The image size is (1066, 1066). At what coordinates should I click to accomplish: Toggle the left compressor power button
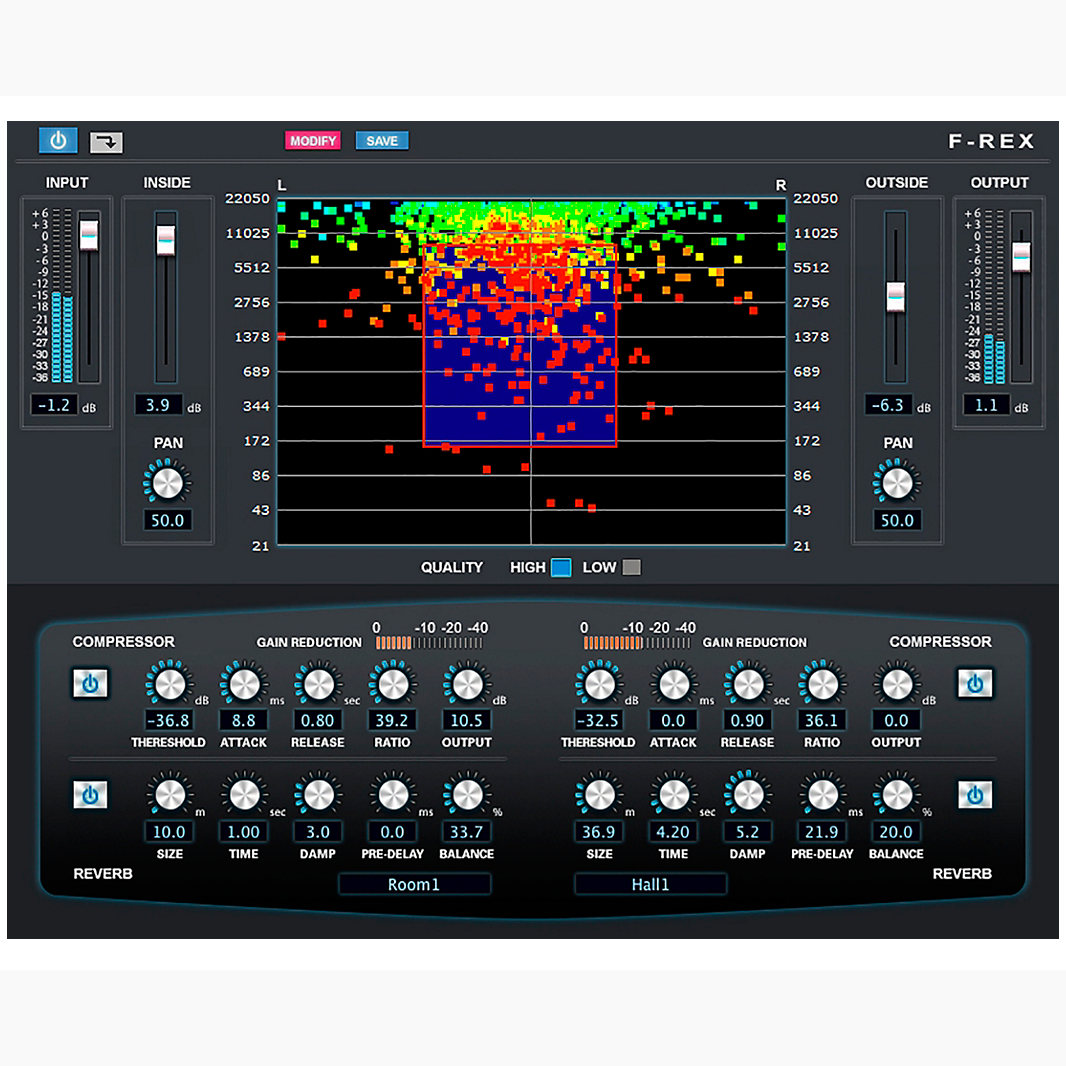89,684
